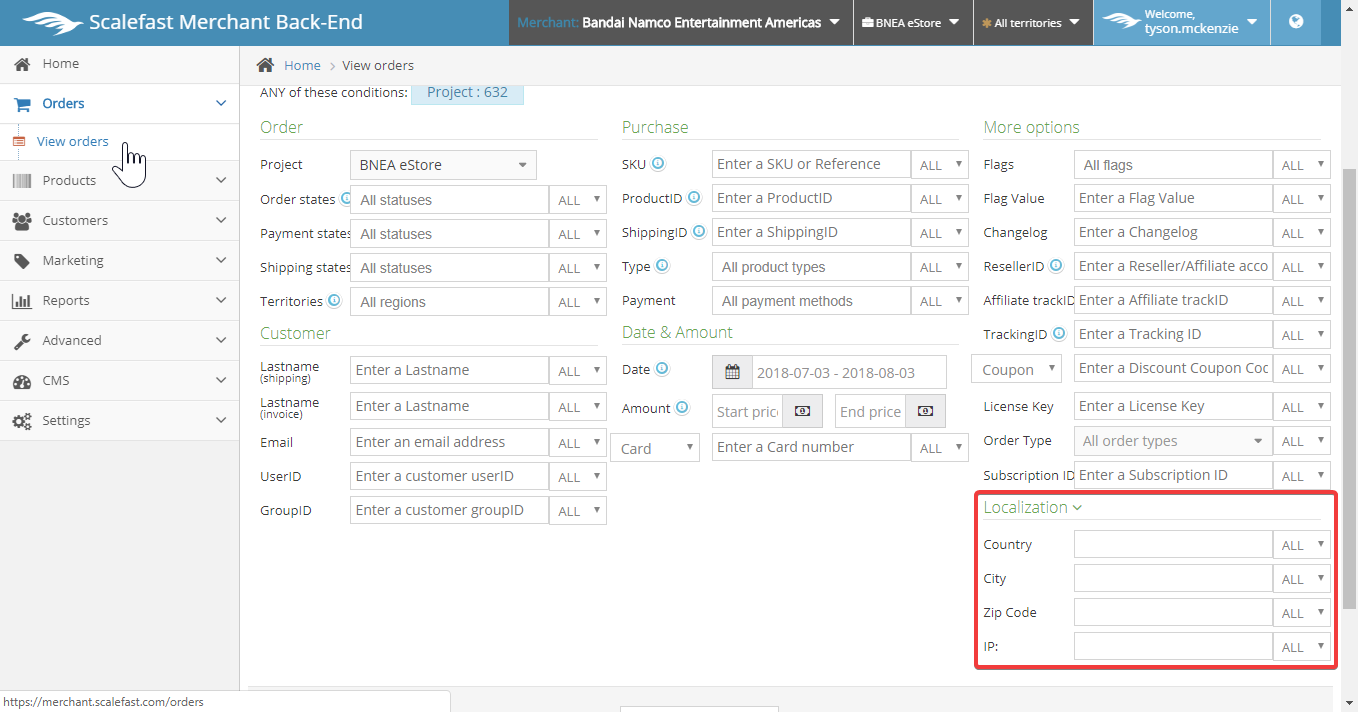Open the Card type dropdown
This screenshot has width=1358, height=712.
click(x=654, y=448)
